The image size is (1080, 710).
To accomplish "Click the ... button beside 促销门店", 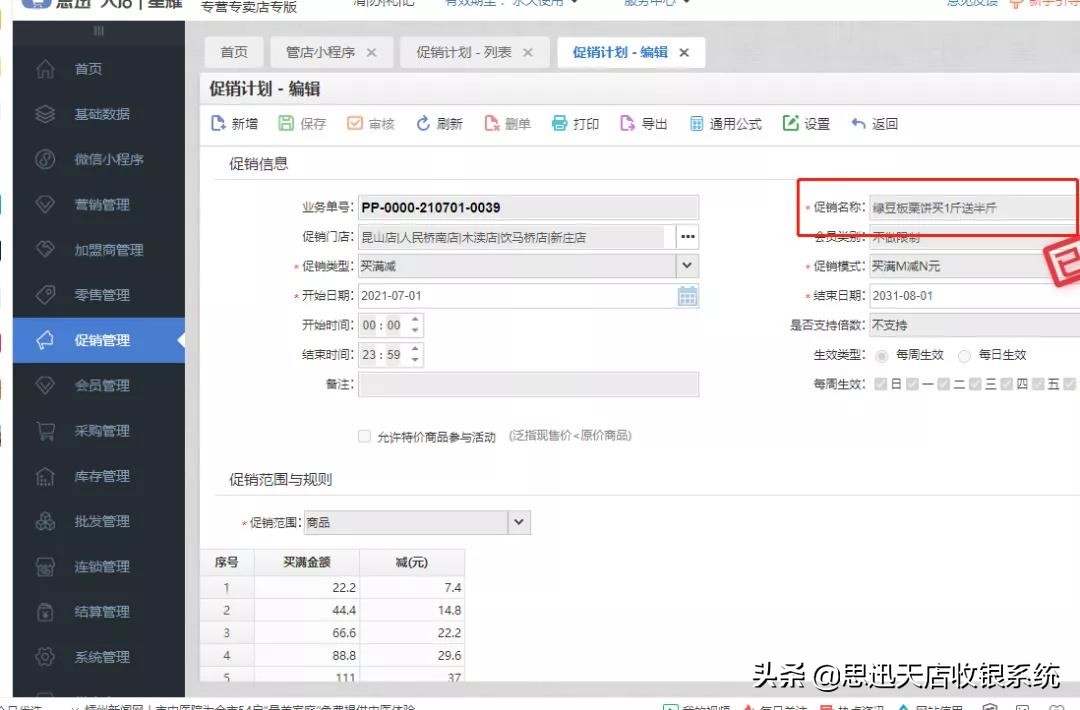I will click(x=687, y=236).
